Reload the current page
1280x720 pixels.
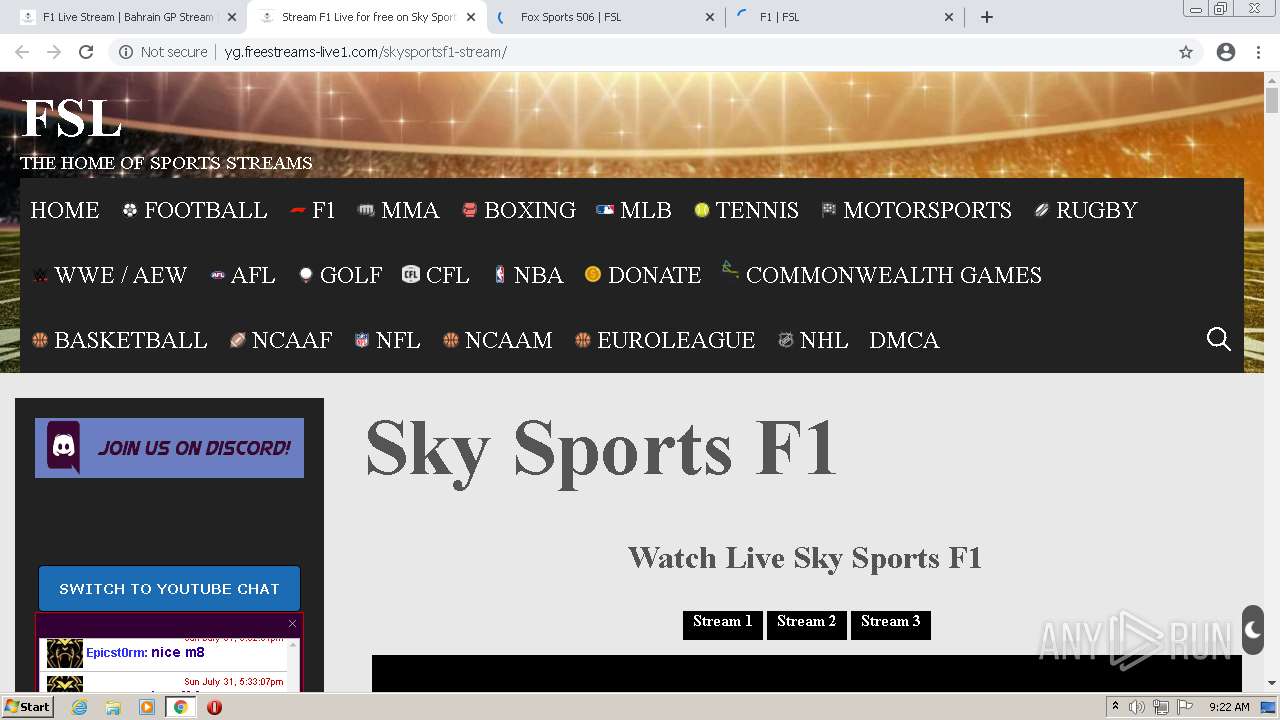pyautogui.click(x=86, y=52)
